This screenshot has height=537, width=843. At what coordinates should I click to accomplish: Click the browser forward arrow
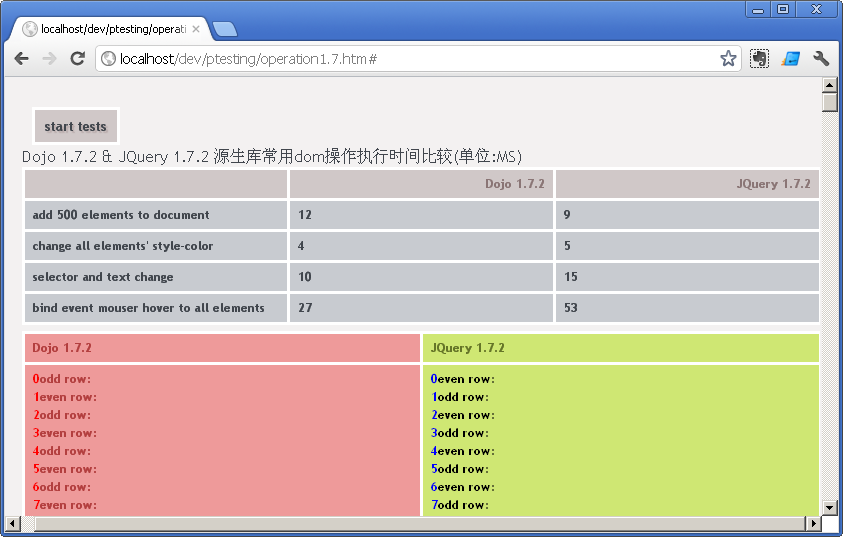49,58
